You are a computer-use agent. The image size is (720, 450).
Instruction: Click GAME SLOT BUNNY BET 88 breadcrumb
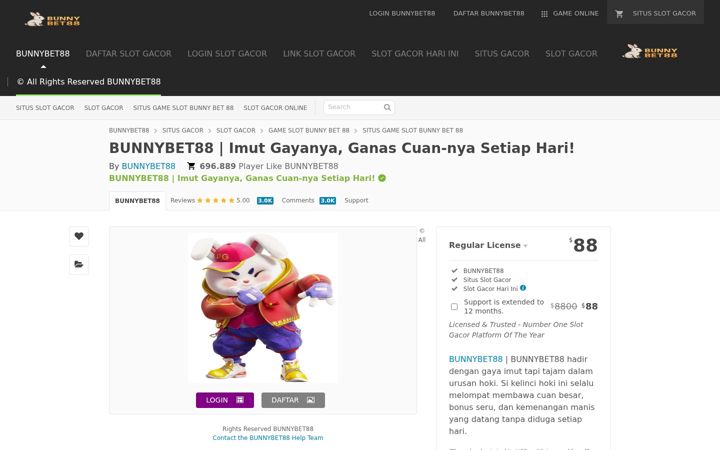(x=309, y=130)
